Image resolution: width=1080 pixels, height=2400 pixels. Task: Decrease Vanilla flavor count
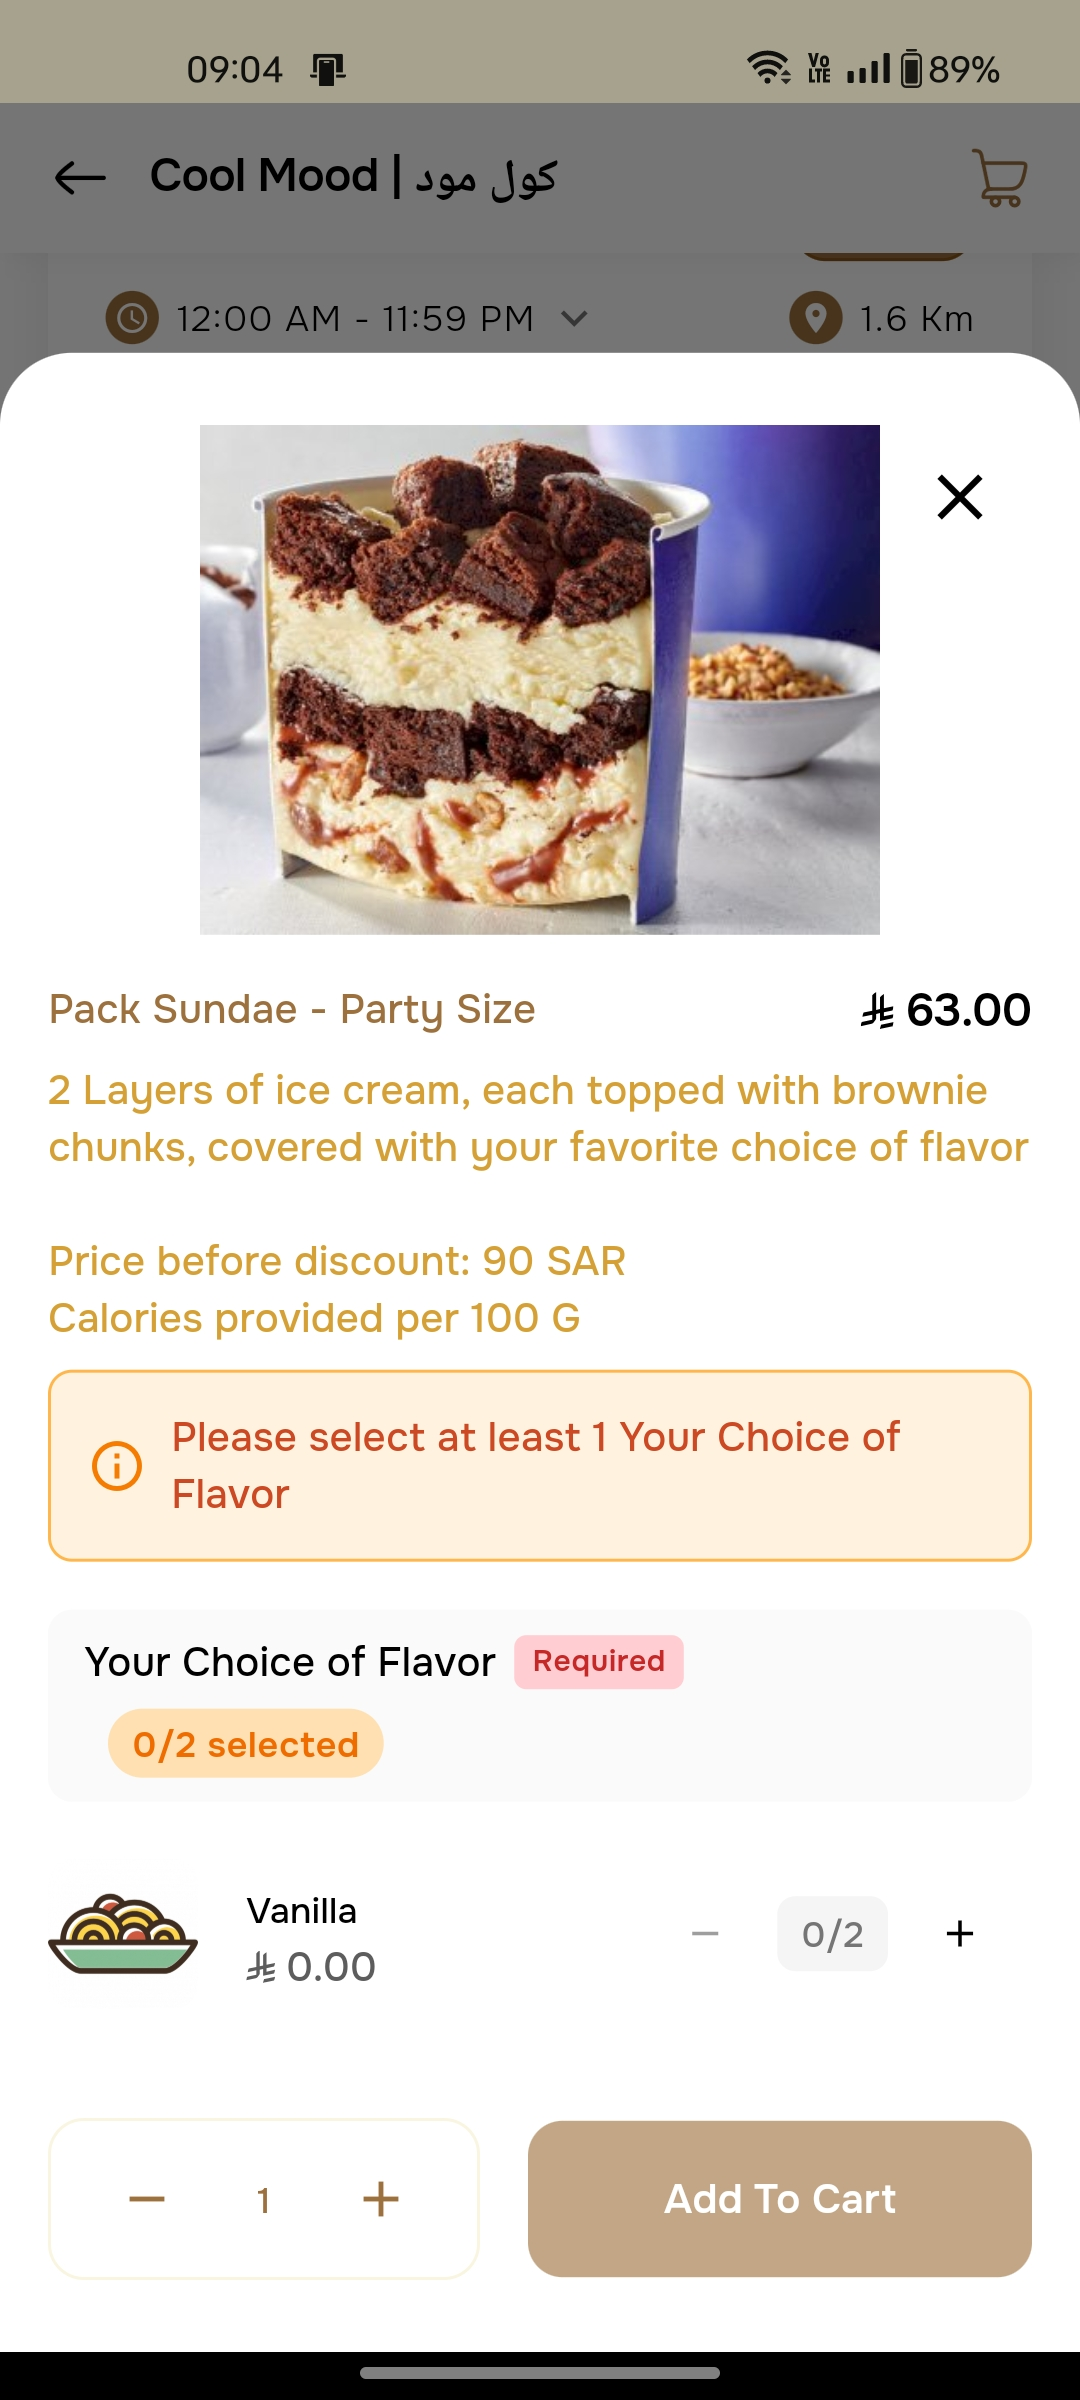(705, 1933)
